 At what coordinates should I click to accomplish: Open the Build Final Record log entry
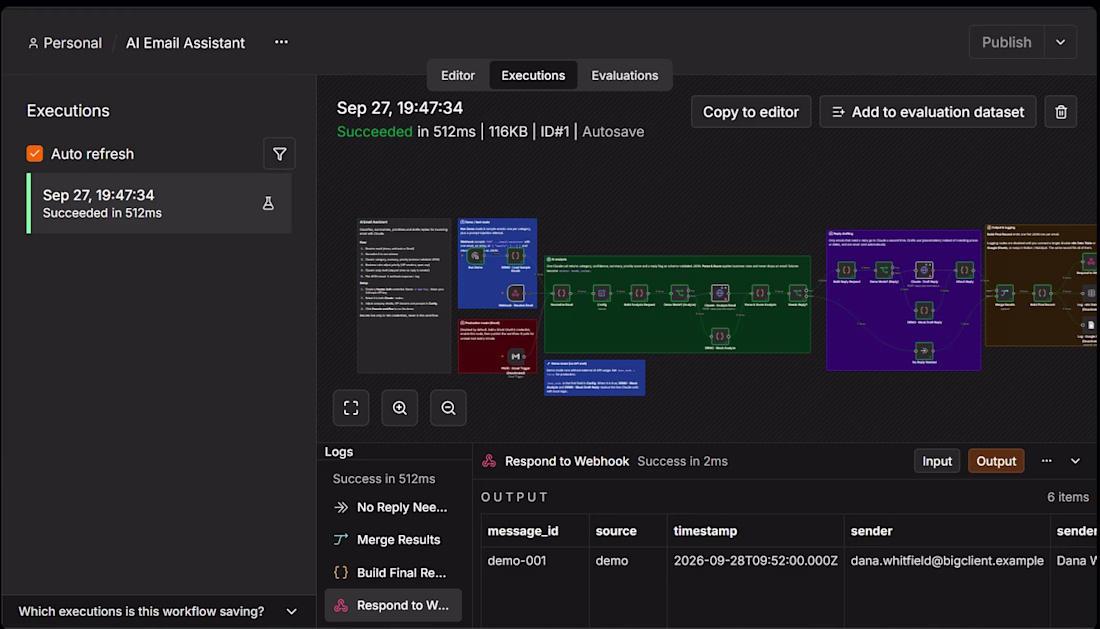(x=393, y=572)
